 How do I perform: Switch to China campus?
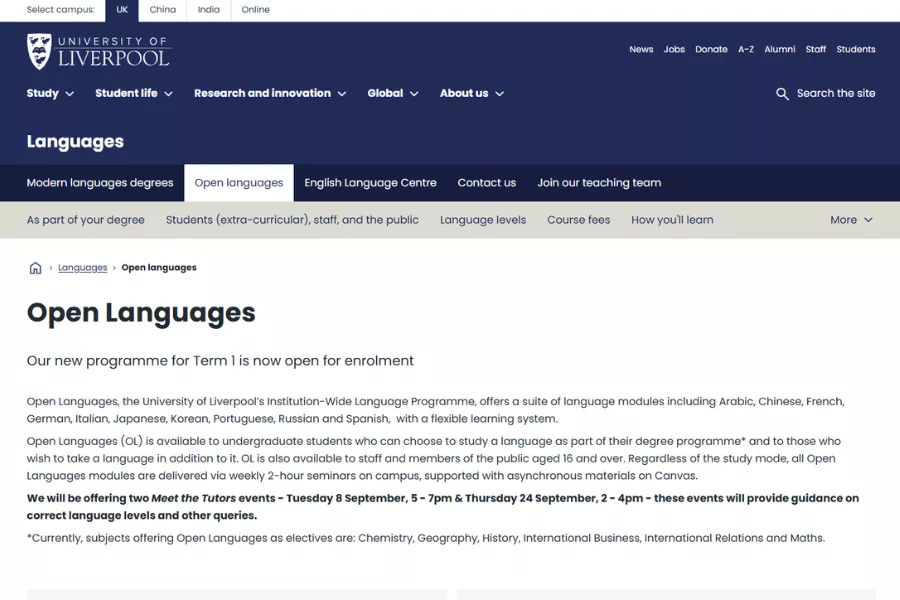click(x=162, y=10)
